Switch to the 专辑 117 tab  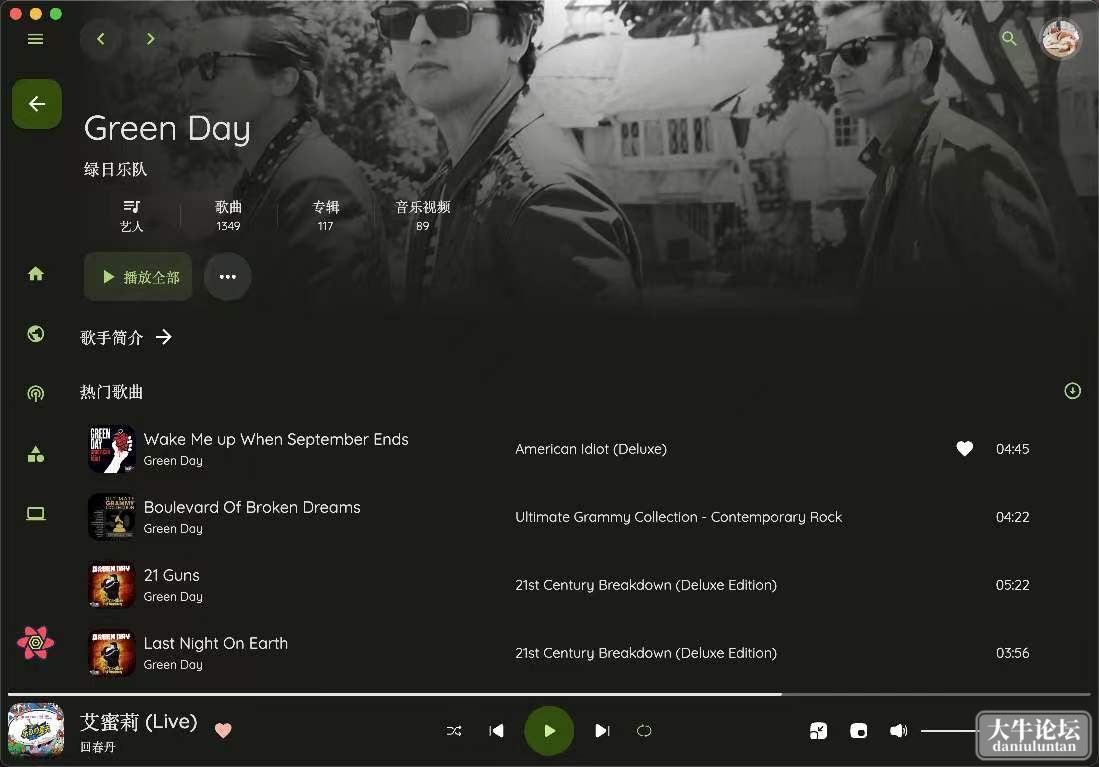click(325, 215)
